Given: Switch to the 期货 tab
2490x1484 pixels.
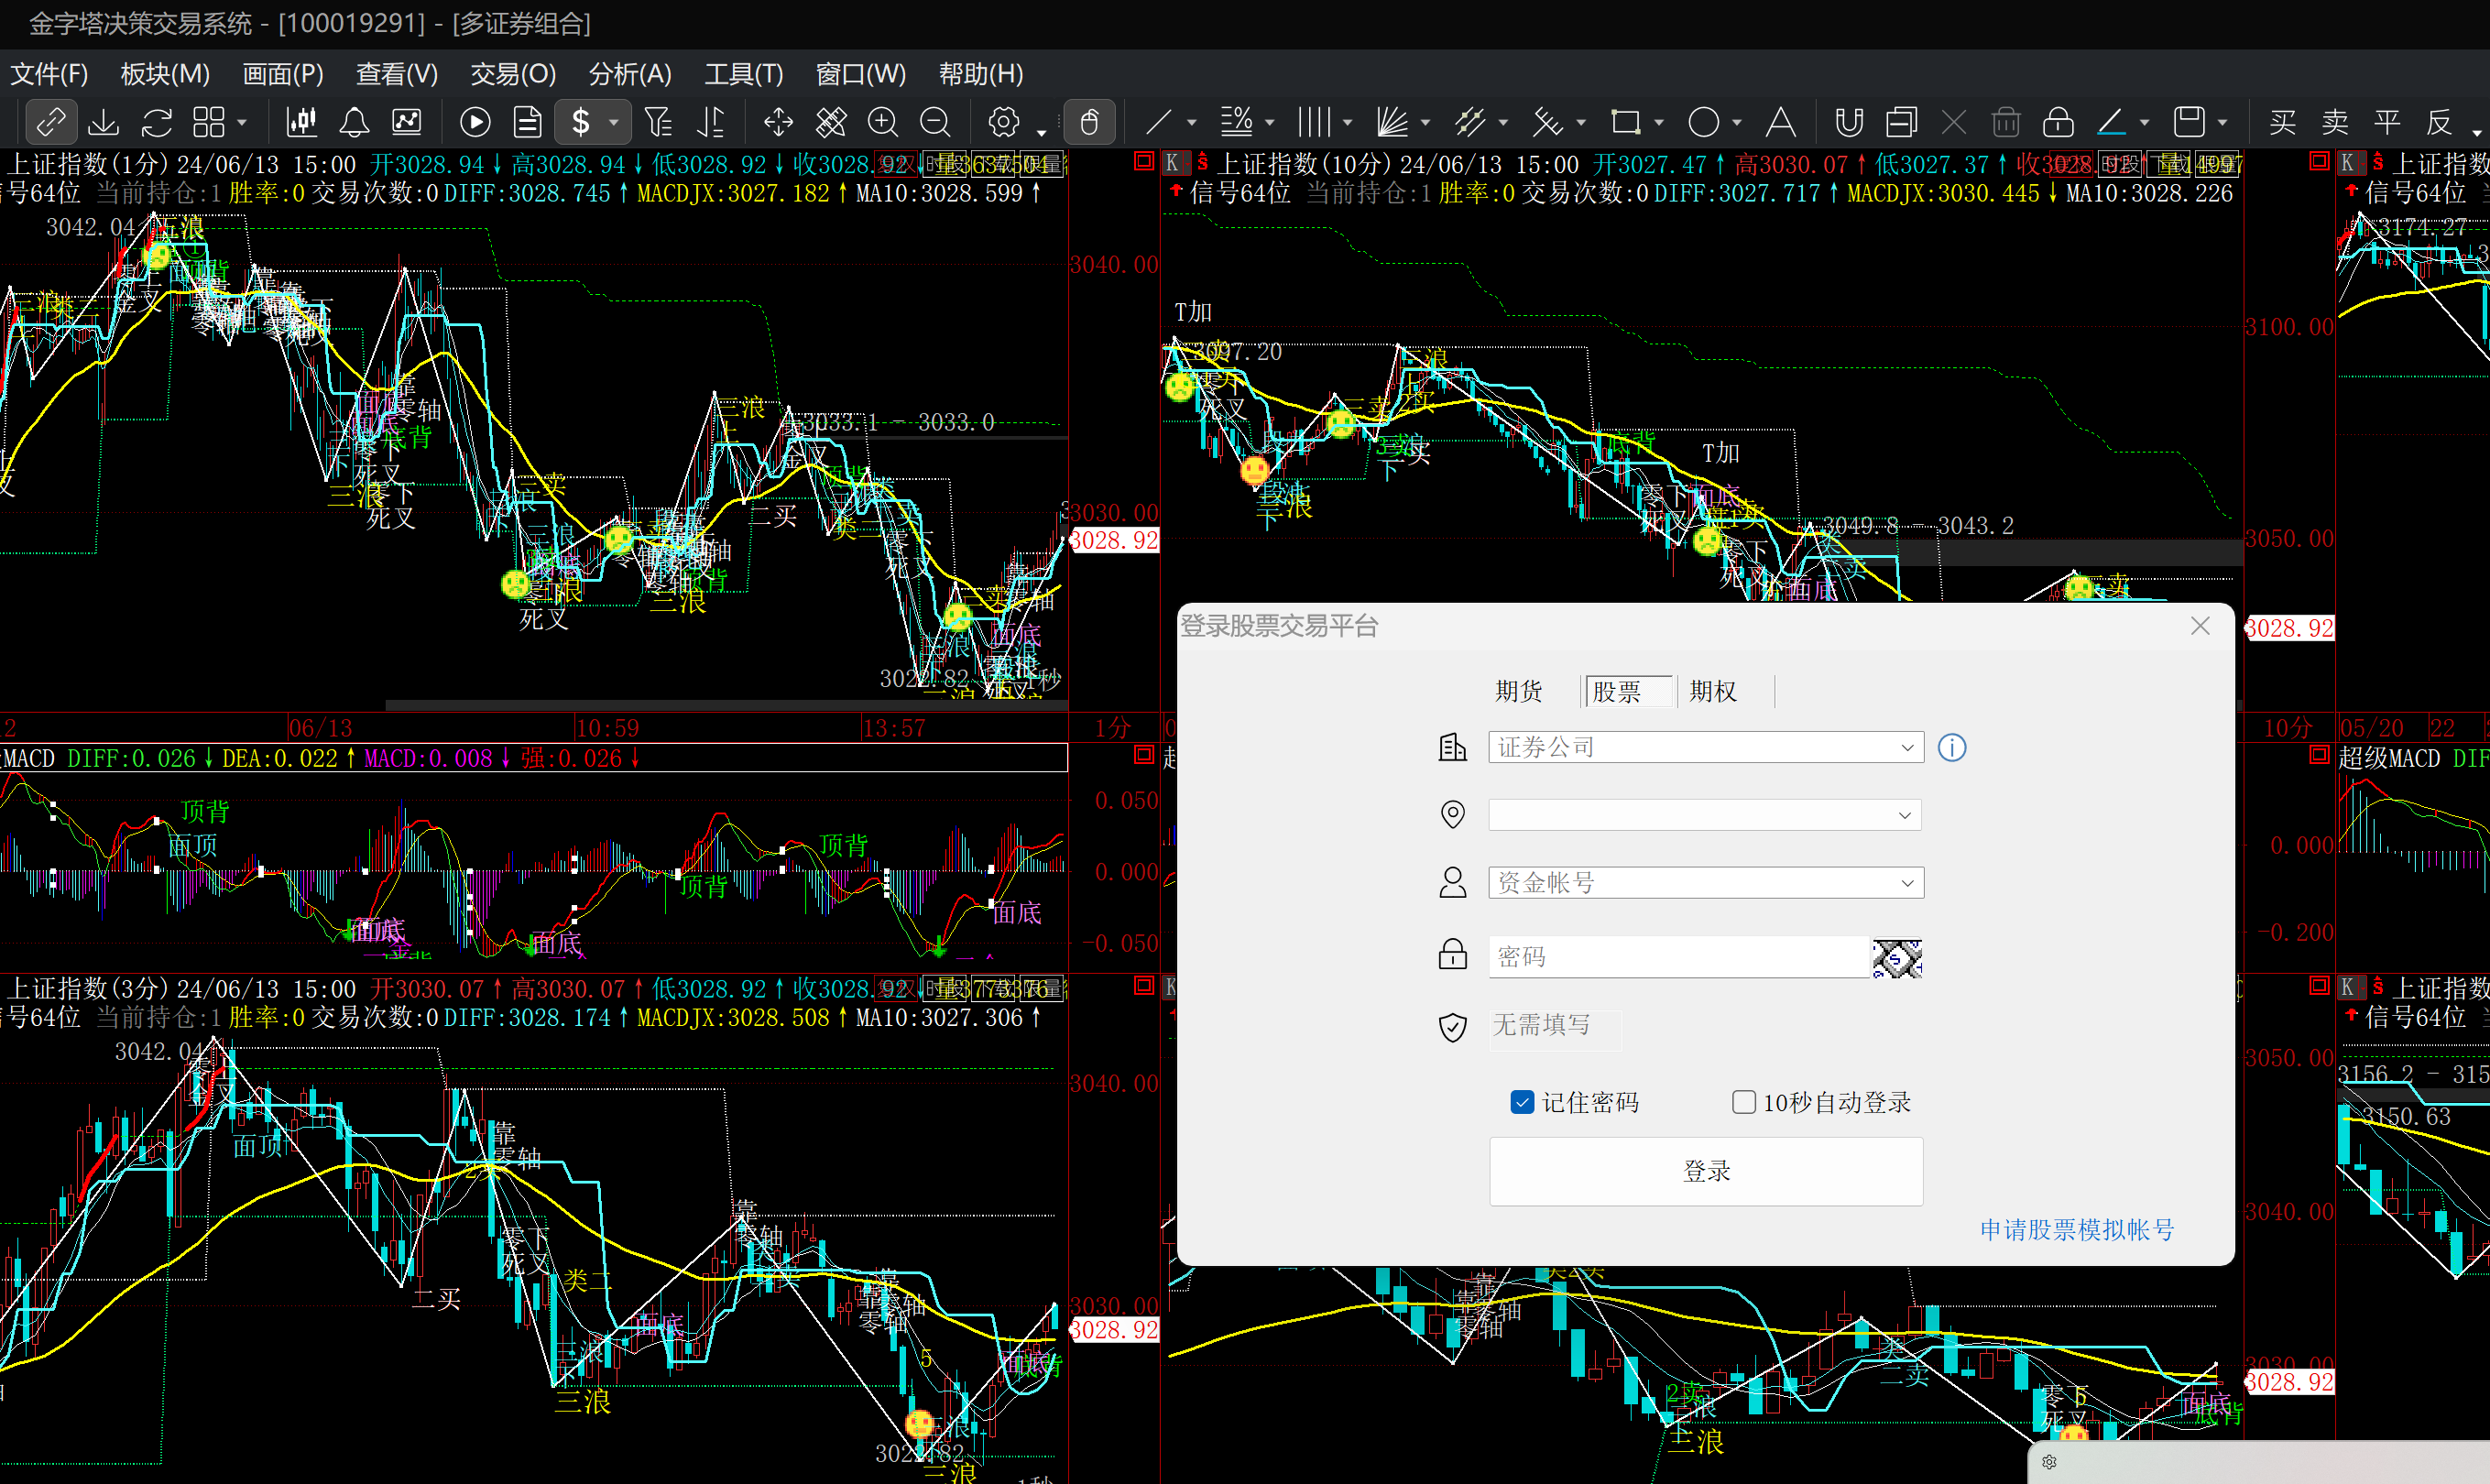Looking at the screenshot, I should [1519, 691].
